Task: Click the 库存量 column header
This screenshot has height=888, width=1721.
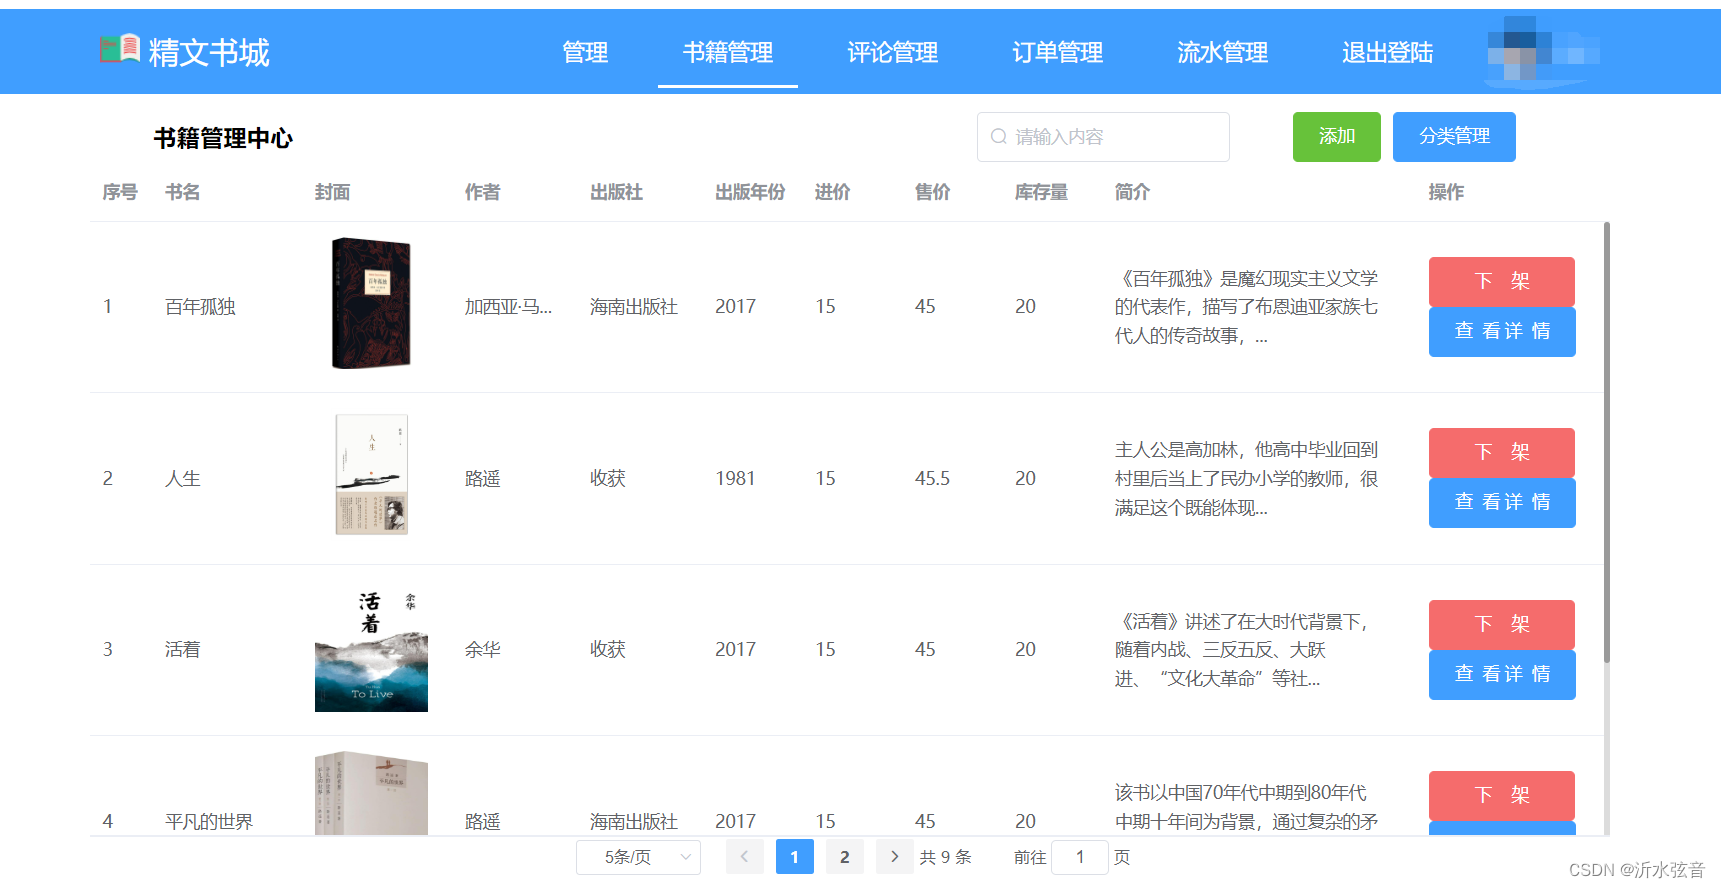Action: 1041,192
